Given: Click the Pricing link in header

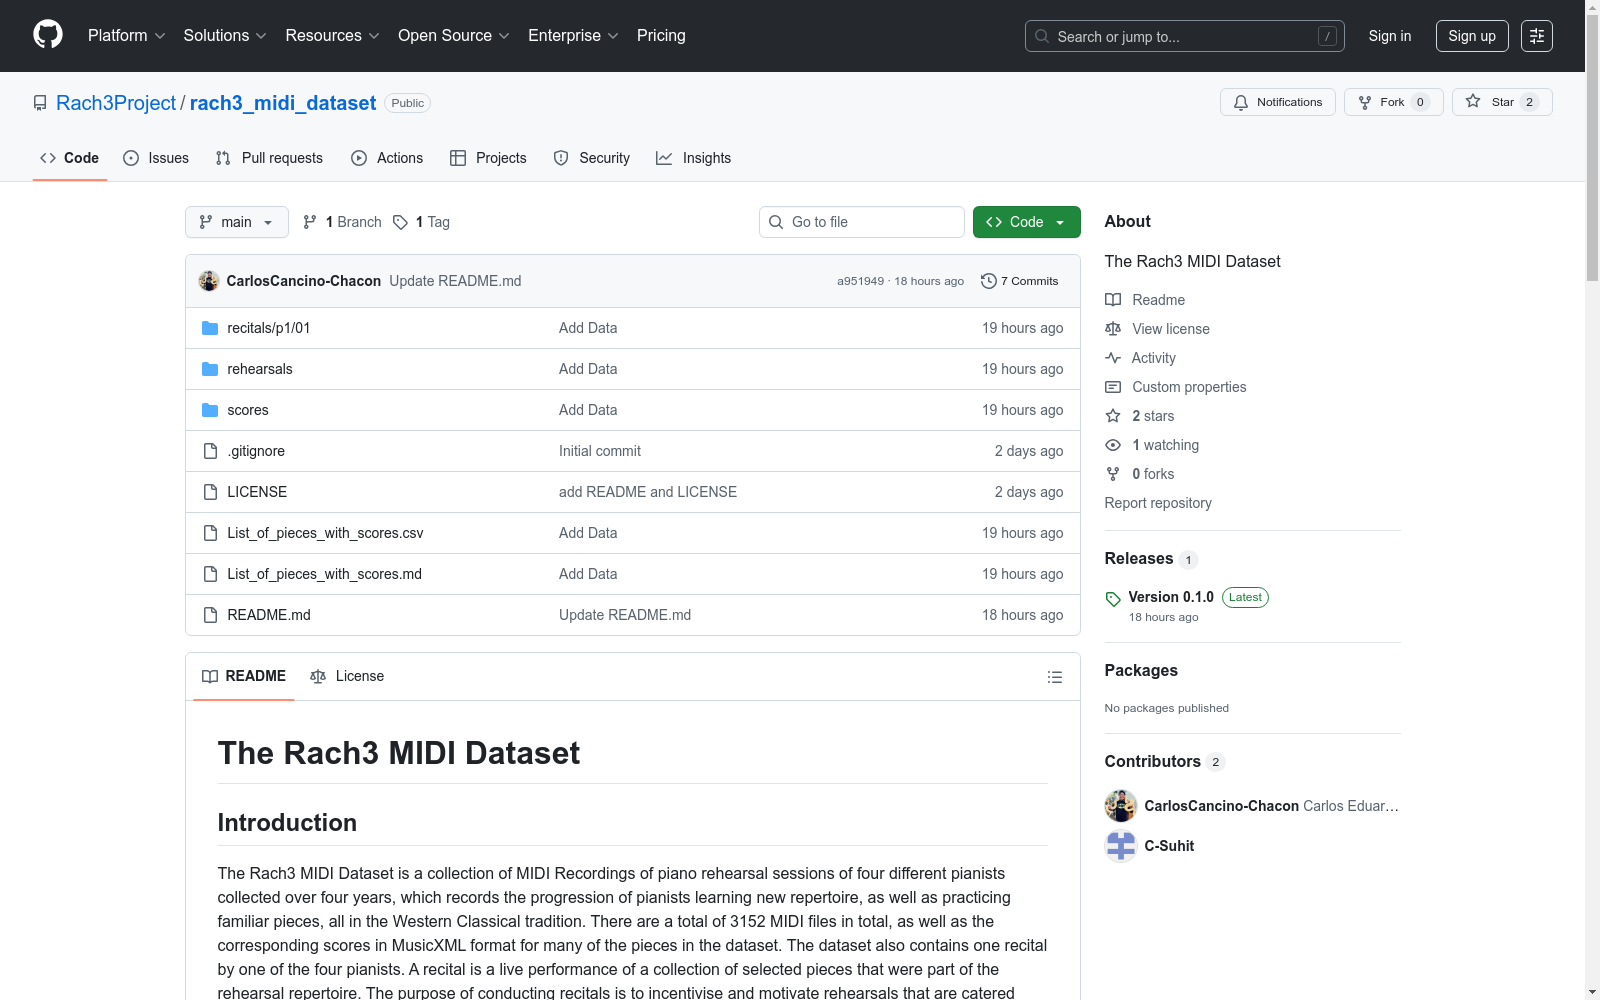Looking at the screenshot, I should [x=661, y=36].
